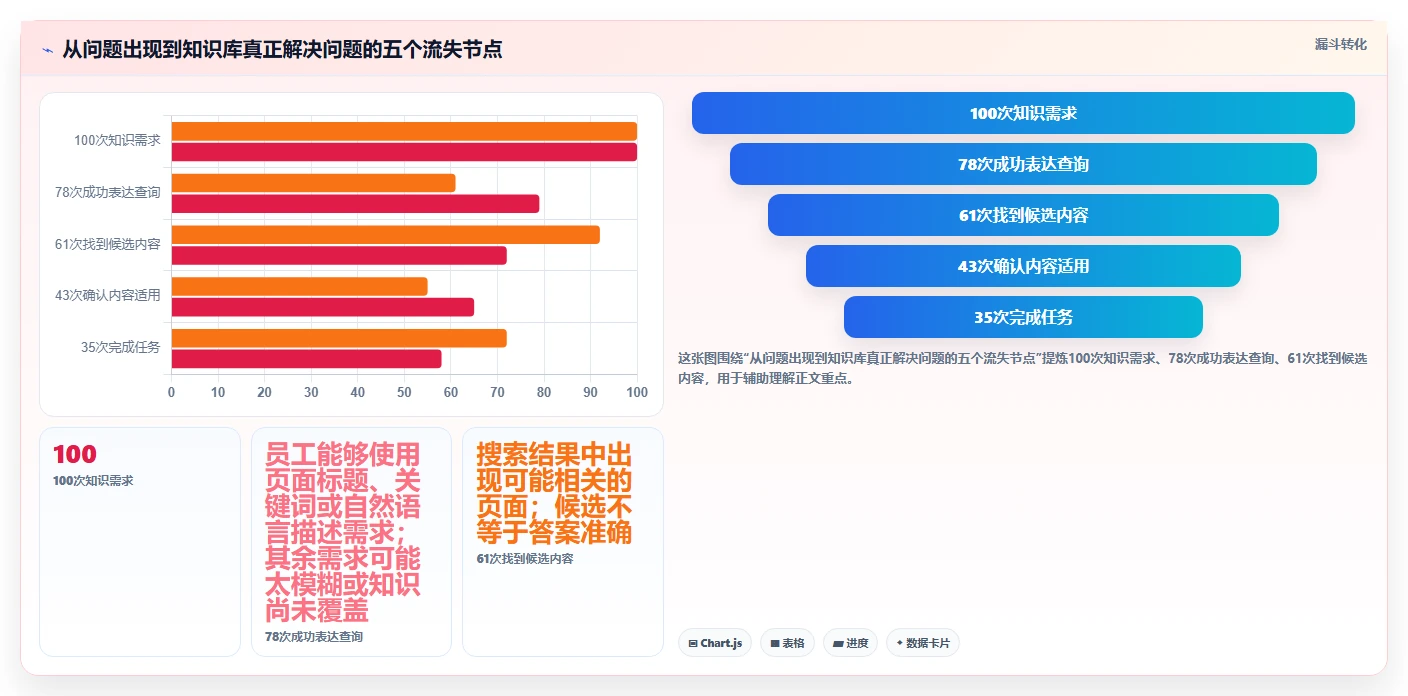Select the 数据卡片 chip label

coord(927,644)
